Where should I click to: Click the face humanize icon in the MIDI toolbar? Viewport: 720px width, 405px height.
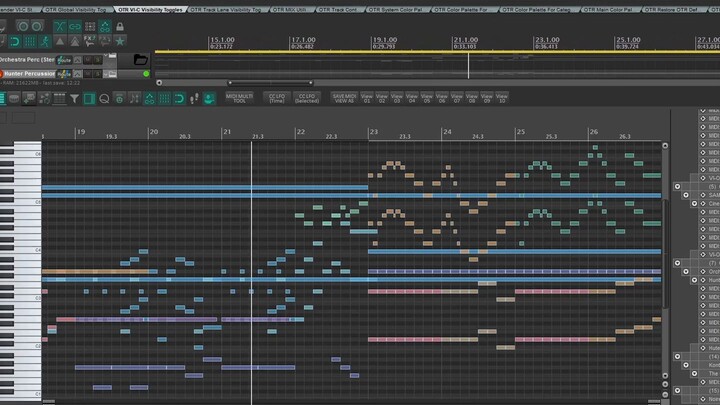click(119, 98)
